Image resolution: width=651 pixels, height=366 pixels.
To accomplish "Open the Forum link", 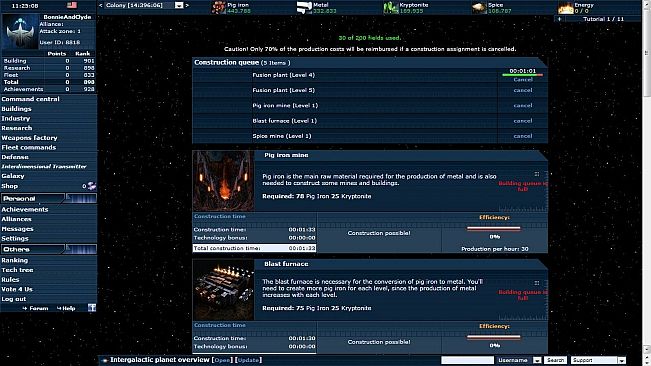I will click(x=36, y=308).
